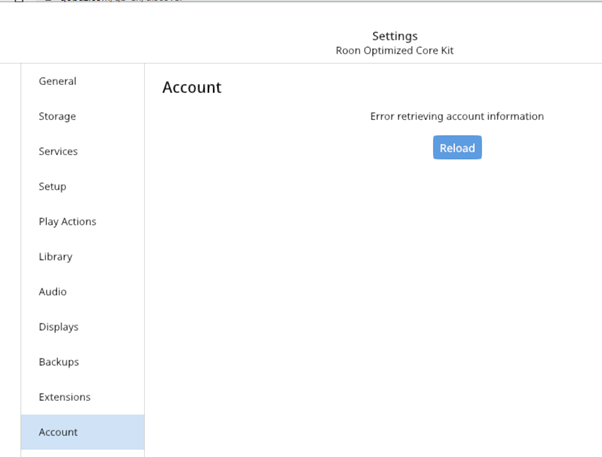Click the 'Roon Optimized Core Kit' subtitle
602x457 pixels.
coord(395,51)
